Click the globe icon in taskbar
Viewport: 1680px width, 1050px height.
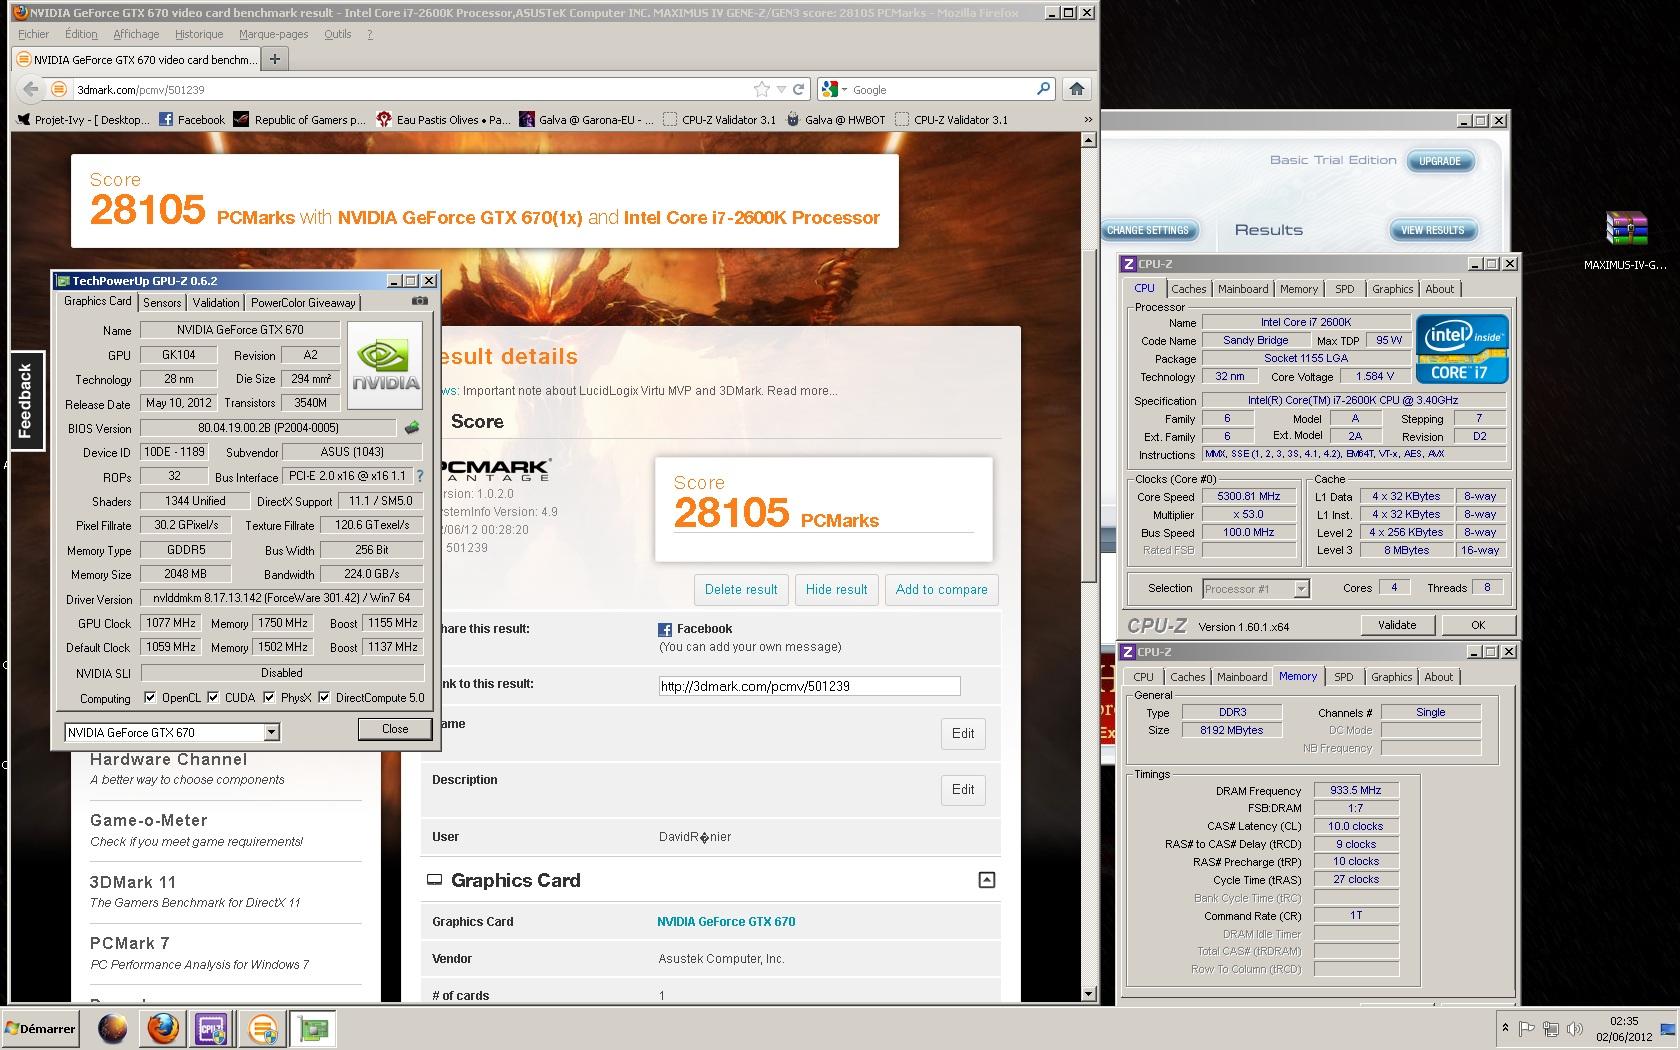[112, 1028]
